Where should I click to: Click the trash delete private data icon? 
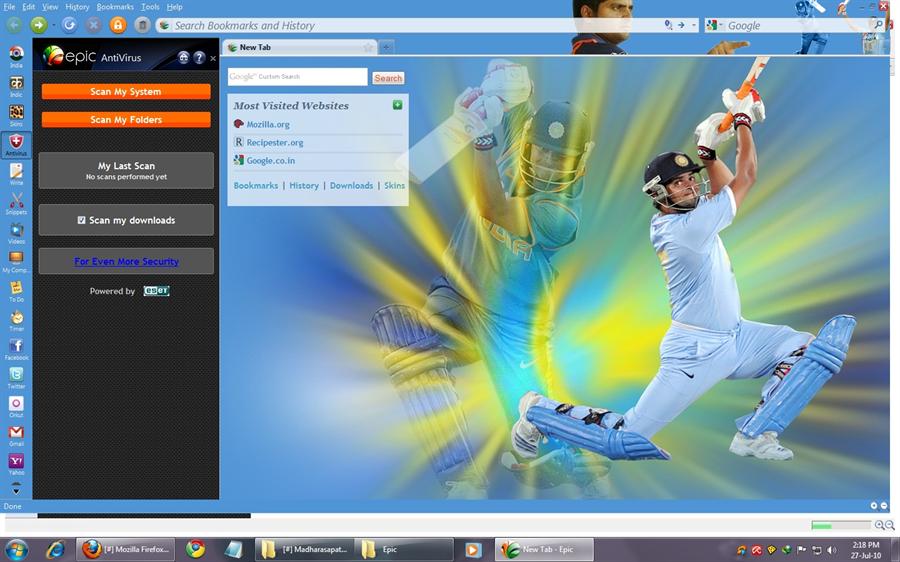click(142, 25)
